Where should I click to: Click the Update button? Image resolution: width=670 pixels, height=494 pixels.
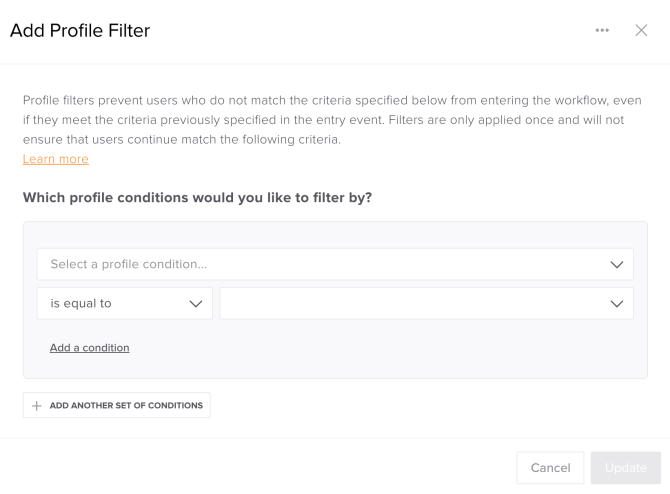pyautogui.click(x=625, y=468)
